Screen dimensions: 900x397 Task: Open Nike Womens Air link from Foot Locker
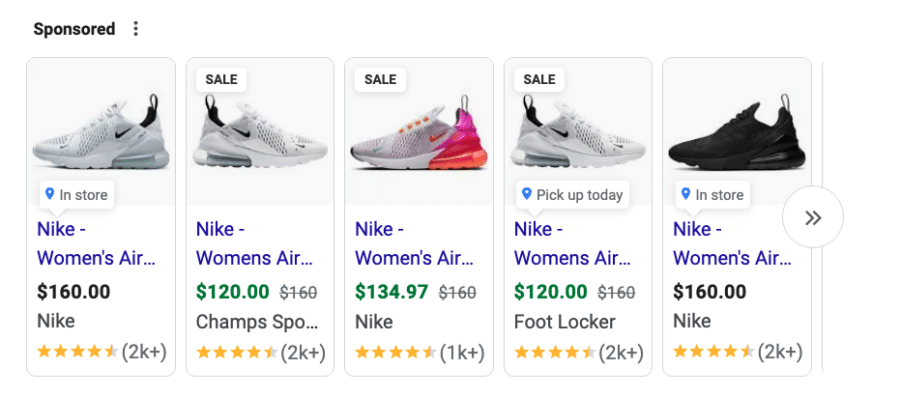pos(573,244)
